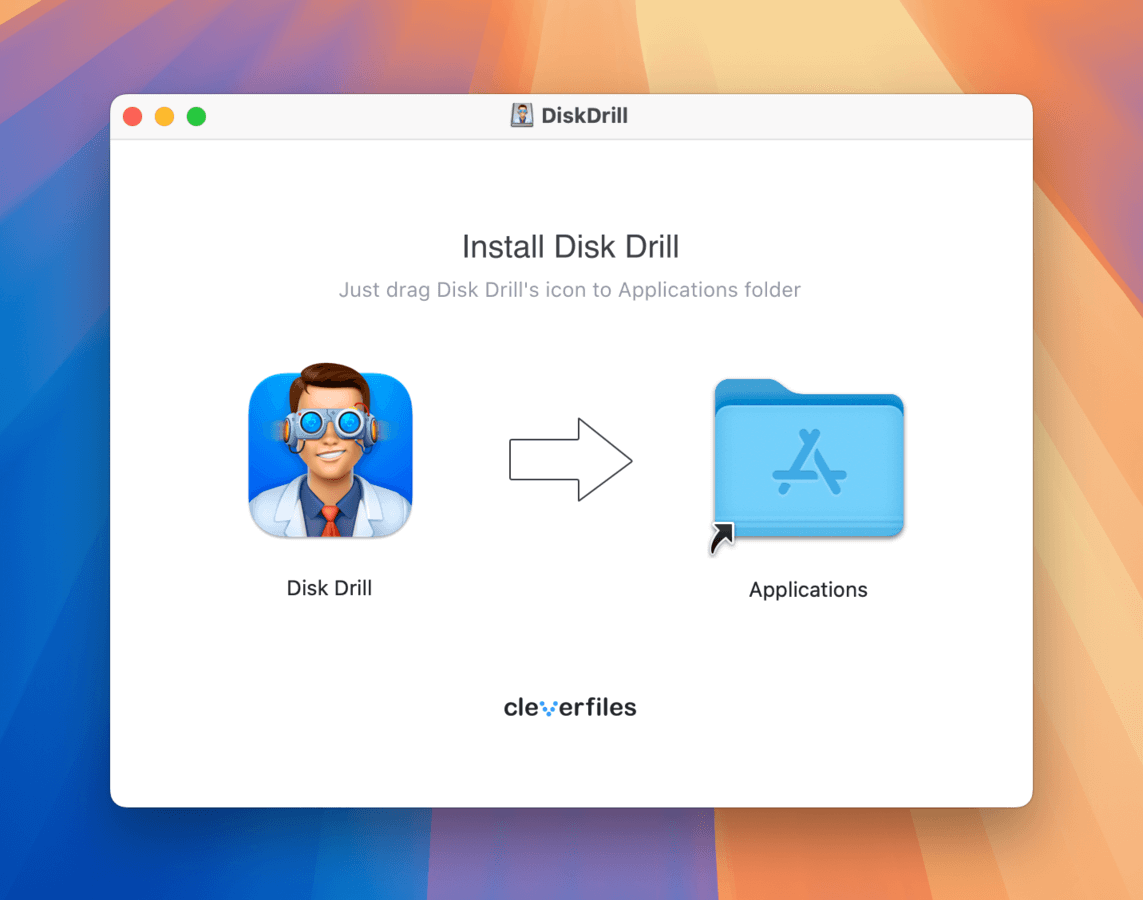The image size is (1143, 900).
Task: Select the Disk Drill app icon
Action: [330, 450]
